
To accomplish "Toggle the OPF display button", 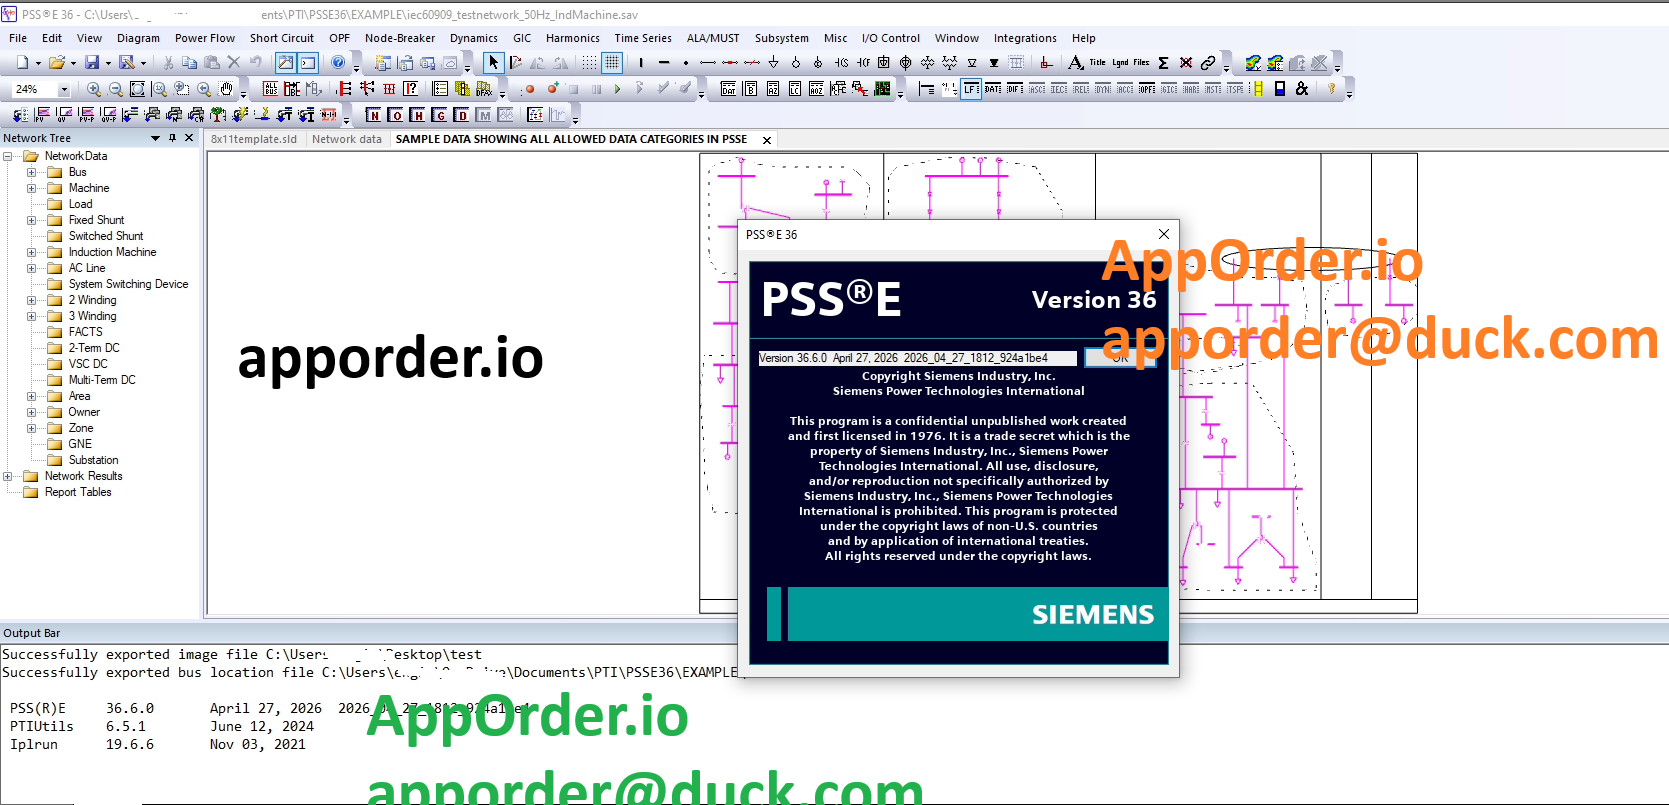I will coord(1147,89).
